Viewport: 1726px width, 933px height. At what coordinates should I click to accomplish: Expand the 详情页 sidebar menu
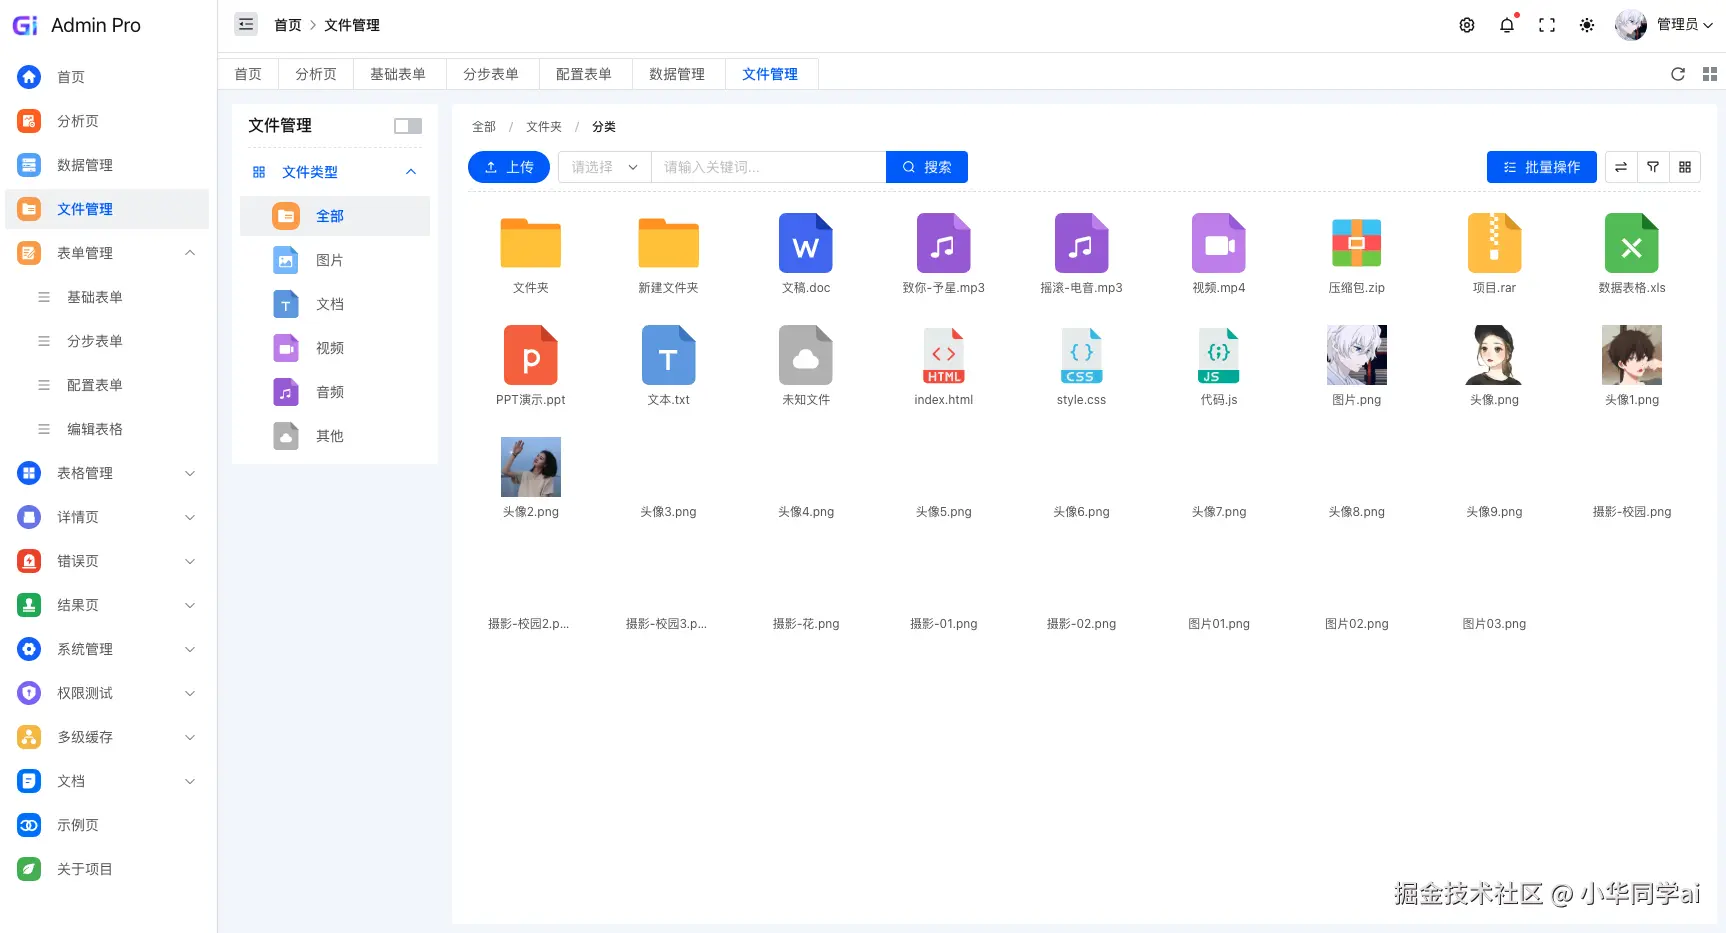[x=107, y=517]
